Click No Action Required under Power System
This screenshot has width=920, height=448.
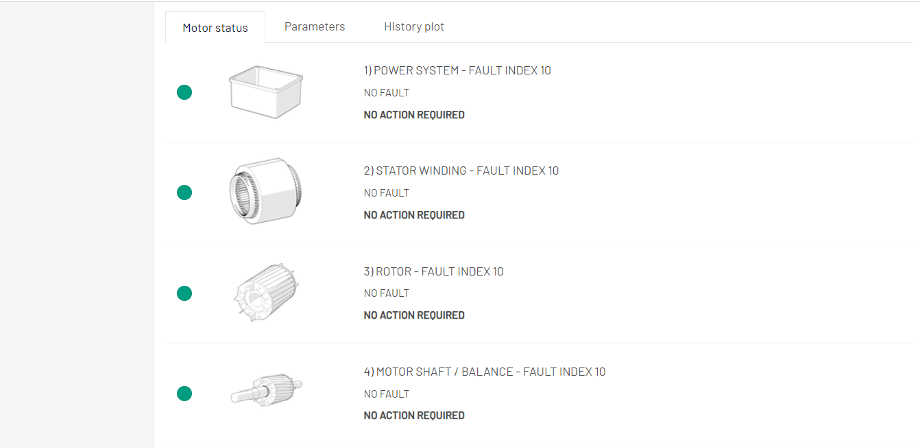414,115
